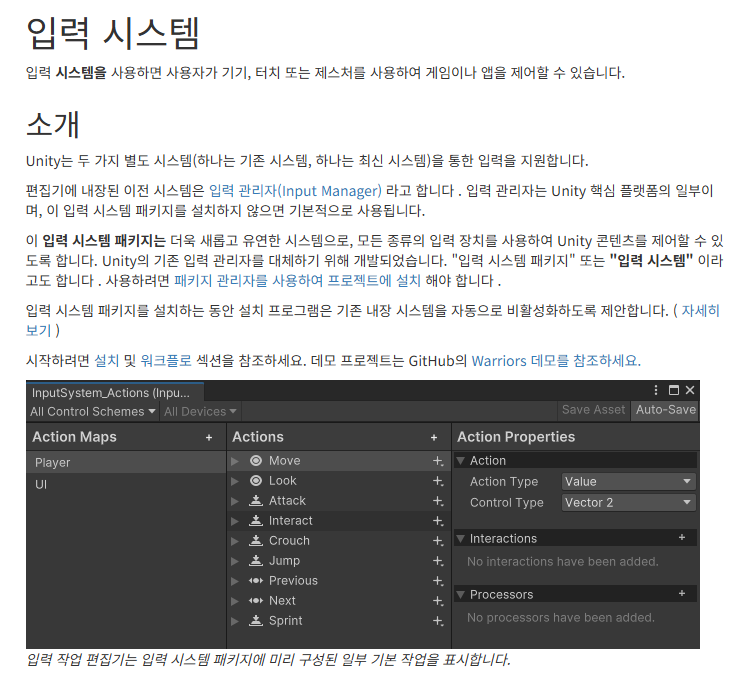Click the Action Maps panel header
This screenshot has width=738, height=677.
click(x=74, y=437)
